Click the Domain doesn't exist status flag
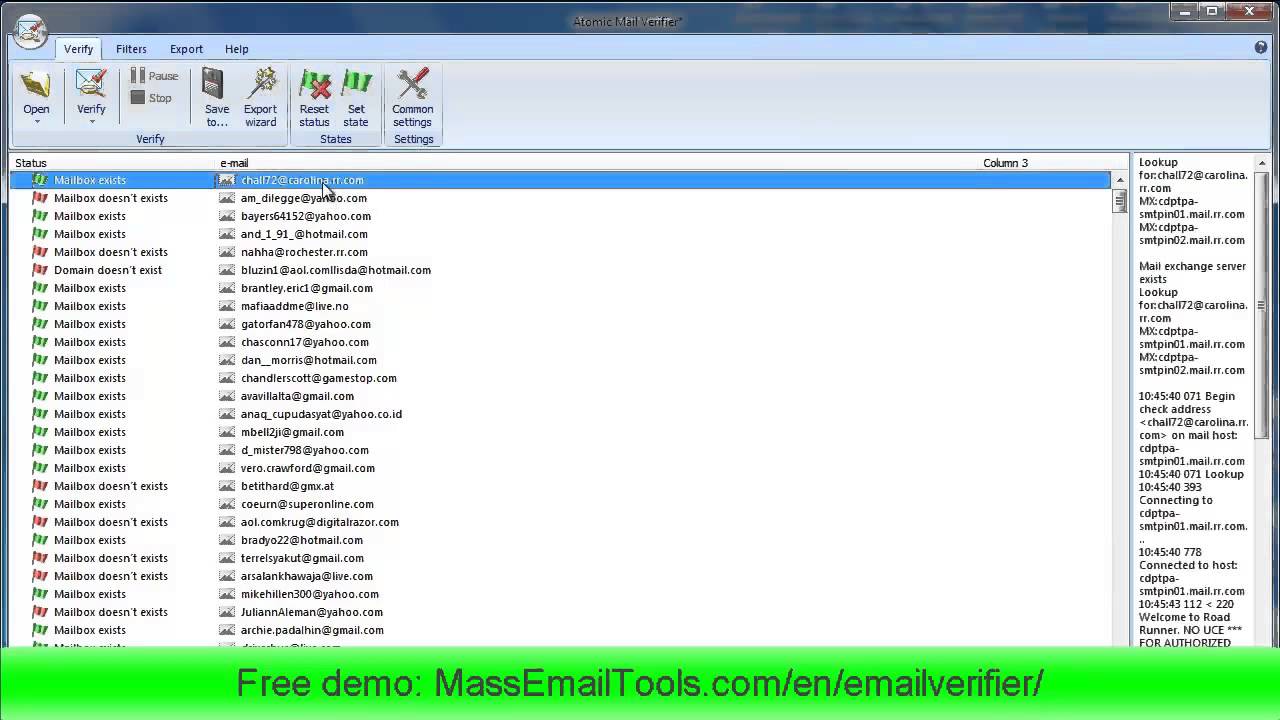Viewport: 1280px width, 720px height. 40,270
